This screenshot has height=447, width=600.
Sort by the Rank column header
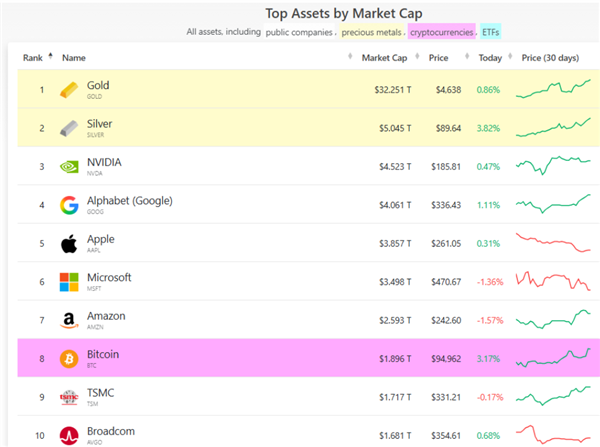click(x=34, y=58)
